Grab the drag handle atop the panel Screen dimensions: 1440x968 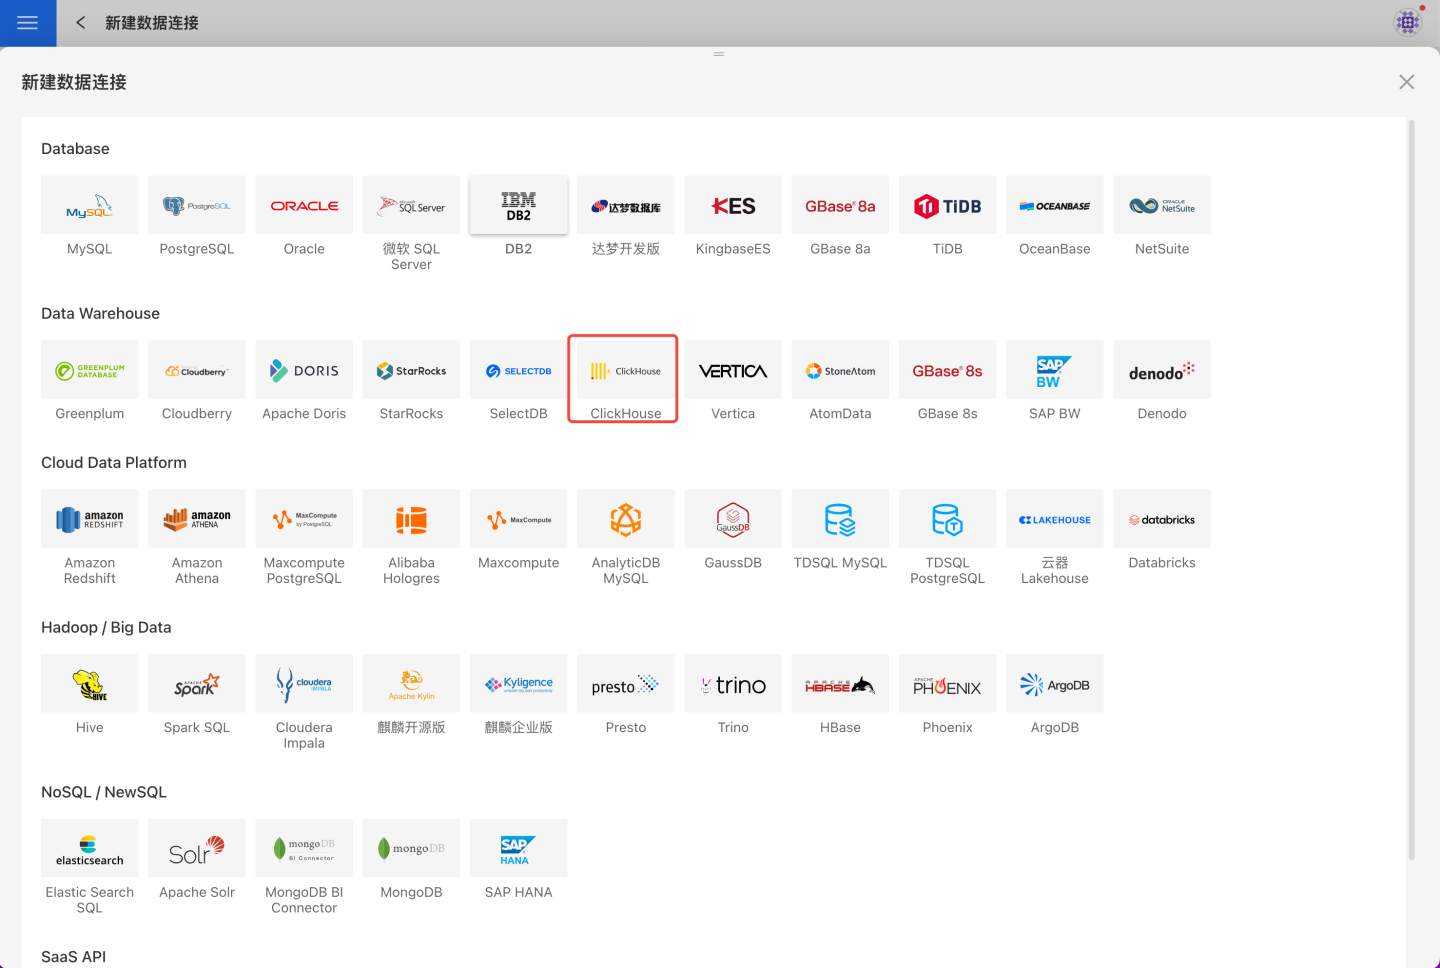point(719,54)
